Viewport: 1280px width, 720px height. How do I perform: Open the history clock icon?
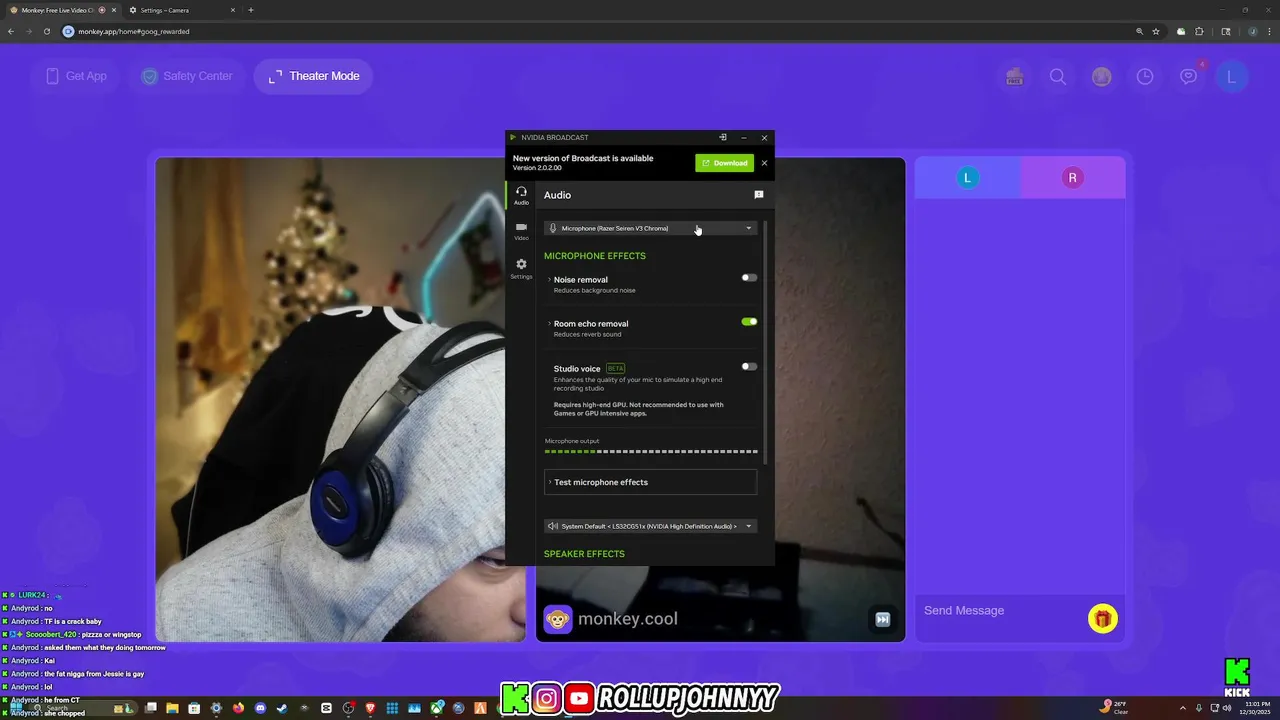pos(1145,77)
